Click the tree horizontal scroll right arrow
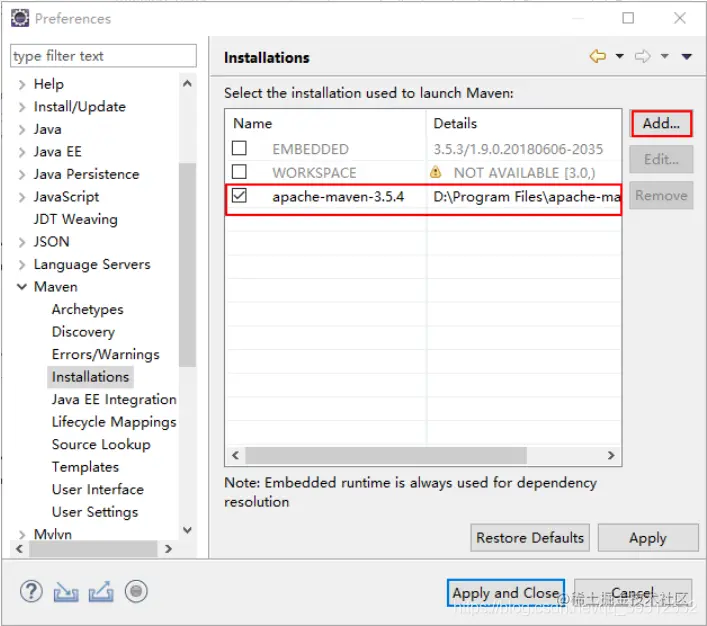The width and height of the screenshot is (707, 626). pyautogui.click(x=168, y=549)
